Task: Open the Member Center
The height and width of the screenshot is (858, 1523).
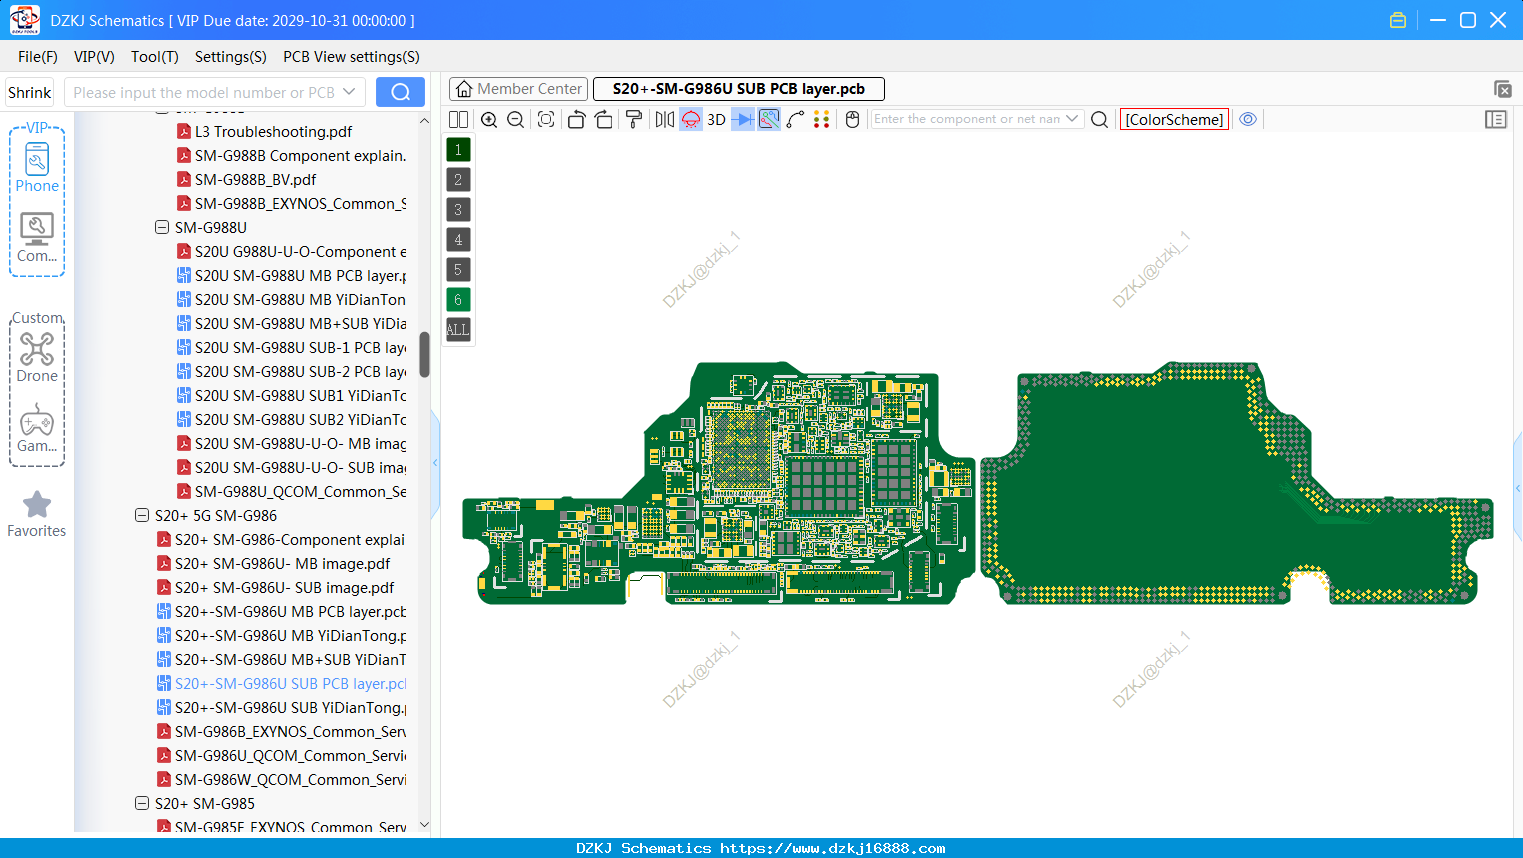Action: pos(518,89)
